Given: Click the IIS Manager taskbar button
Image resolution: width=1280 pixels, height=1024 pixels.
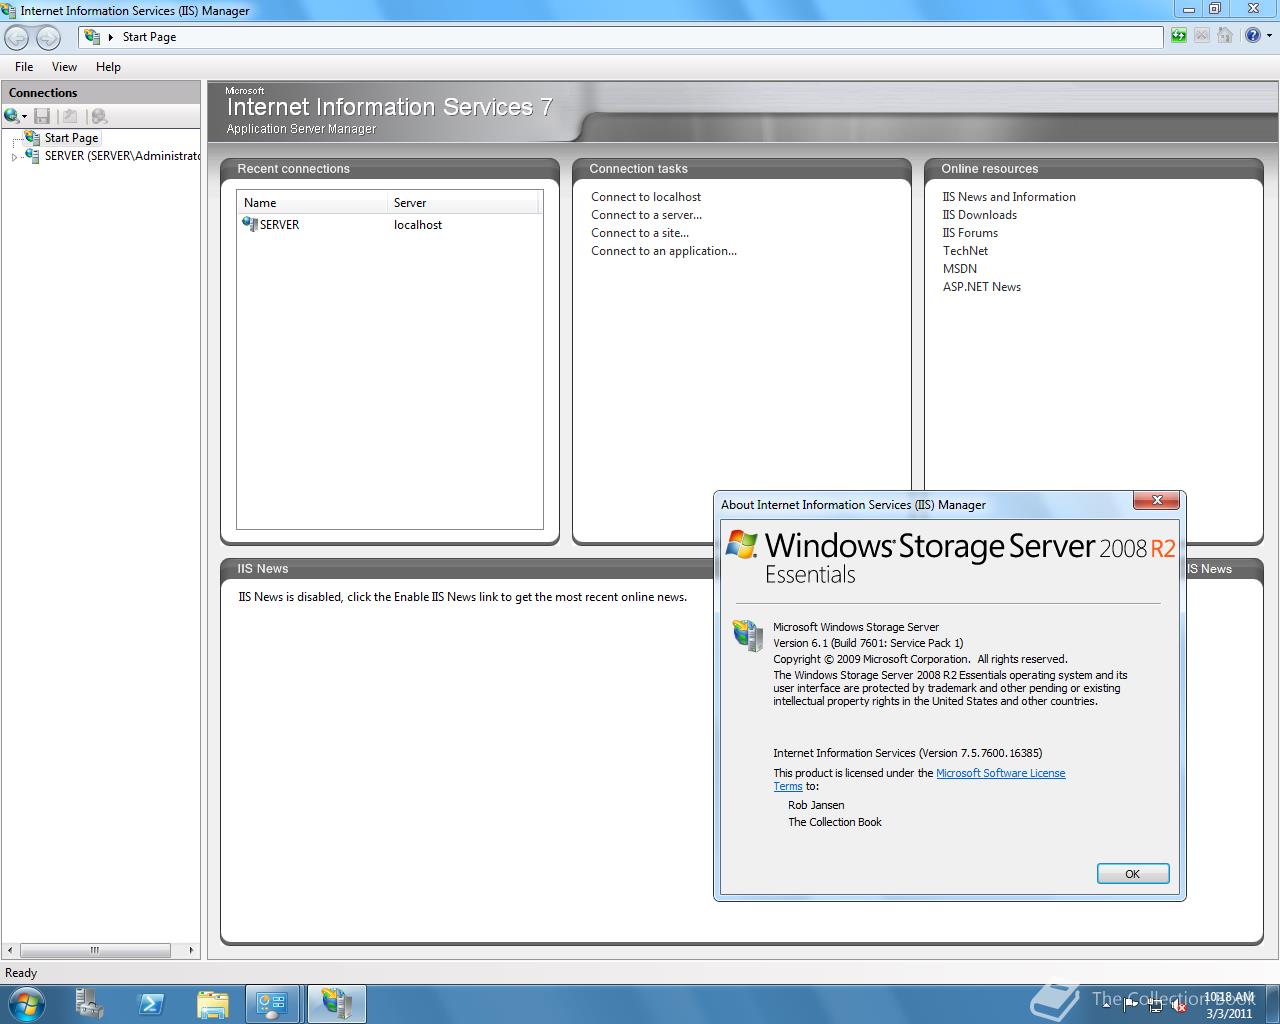Looking at the screenshot, I should [x=336, y=1004].
